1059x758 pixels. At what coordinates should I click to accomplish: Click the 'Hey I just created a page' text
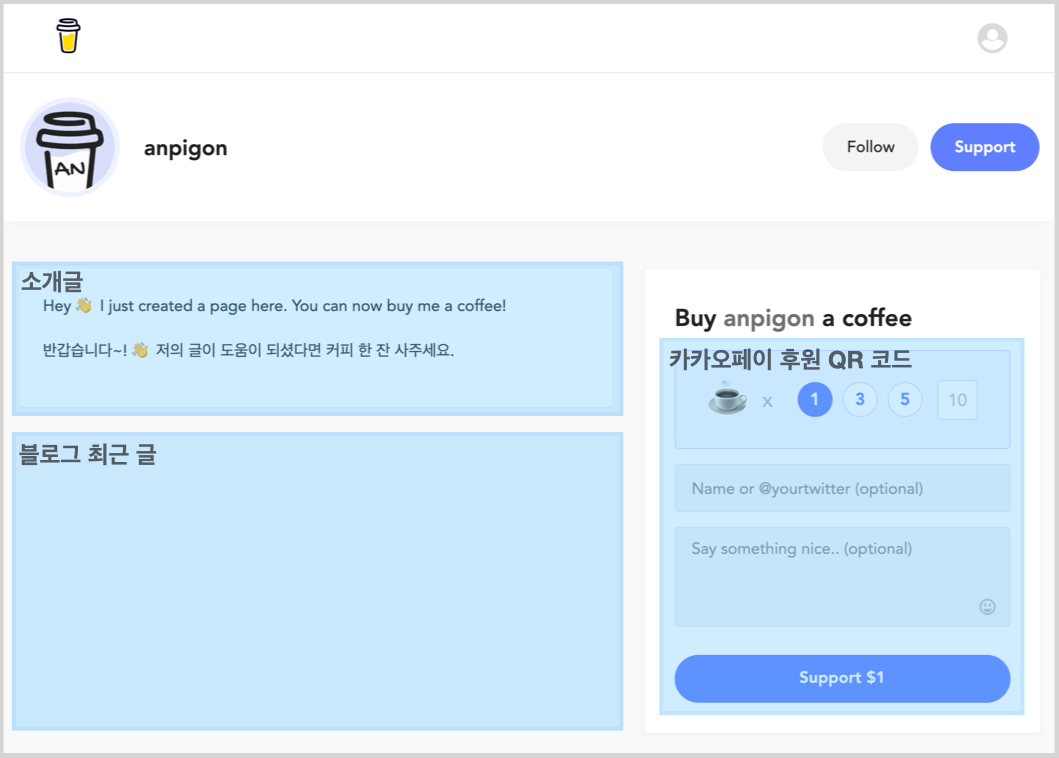[x=274, y=306]
